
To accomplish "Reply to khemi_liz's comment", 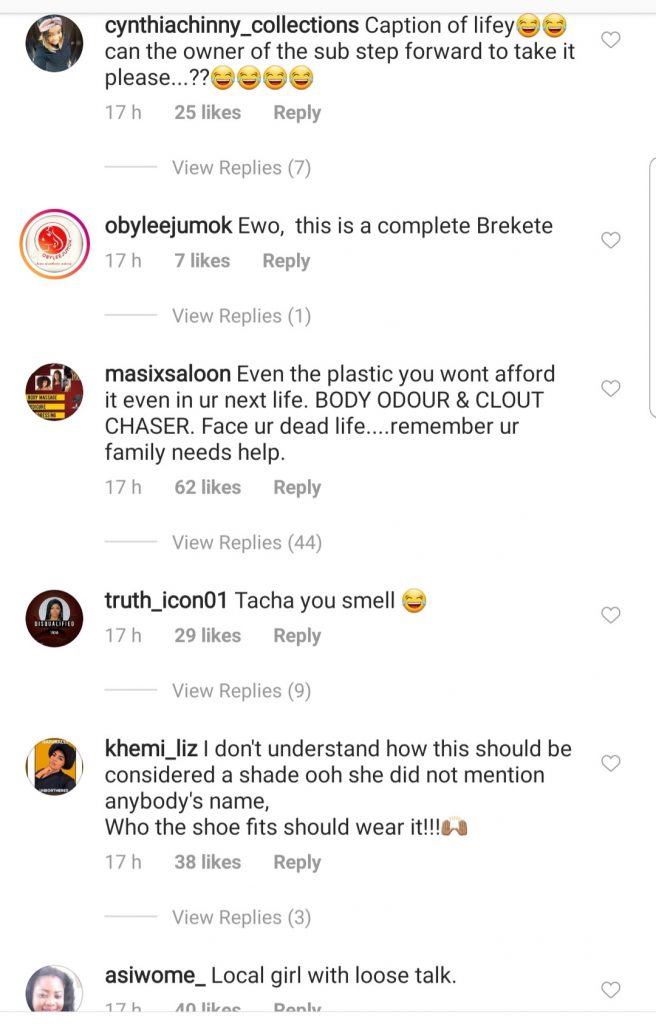I will 297,862.
